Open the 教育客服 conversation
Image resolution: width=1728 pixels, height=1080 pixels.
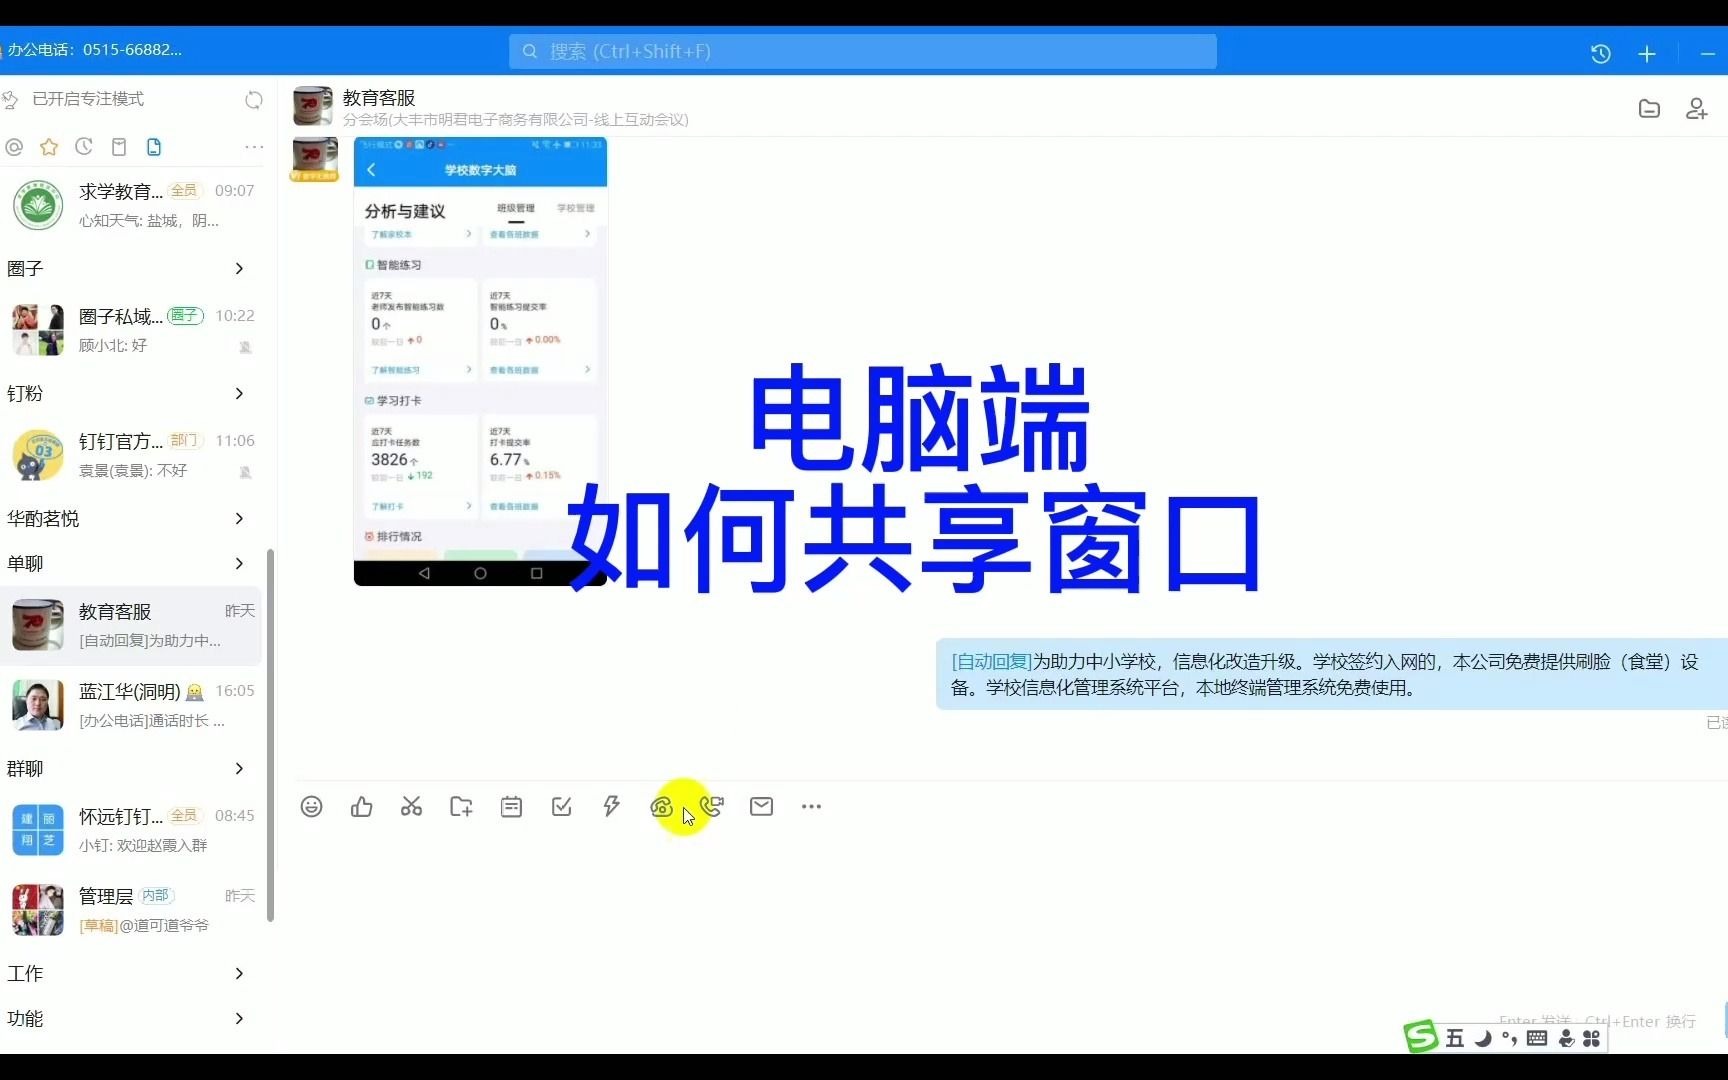(130, 625)
